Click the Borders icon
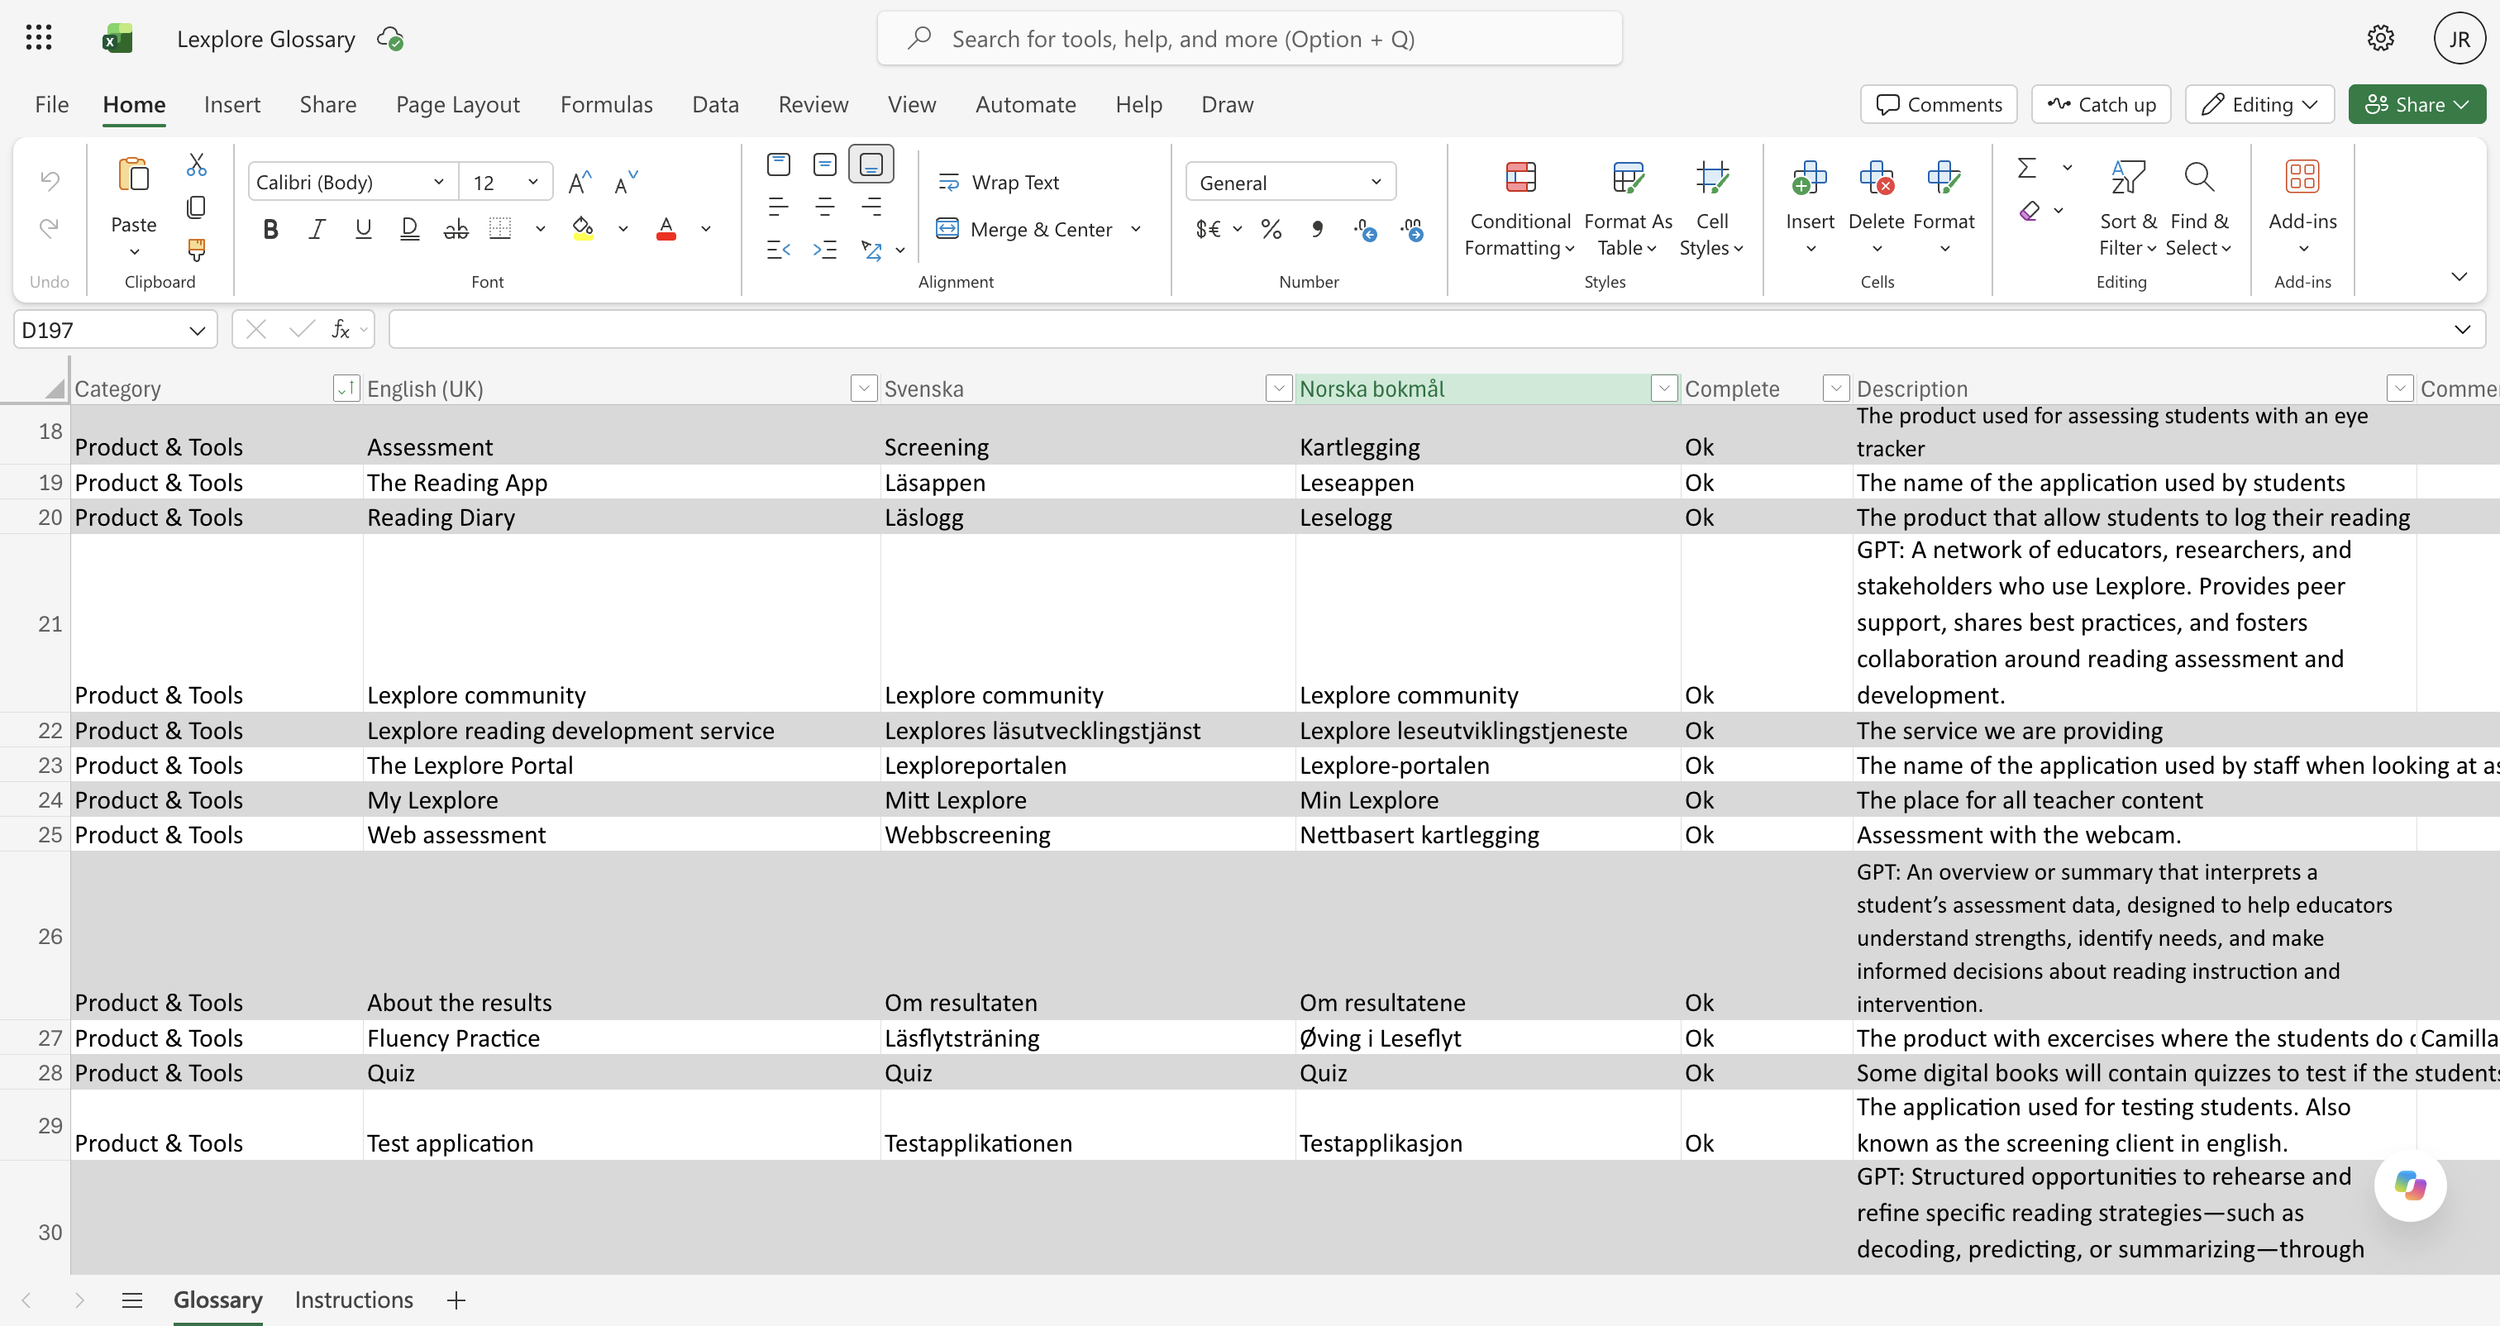This screenshot has height=1326, width=2500. coord(500,229)
